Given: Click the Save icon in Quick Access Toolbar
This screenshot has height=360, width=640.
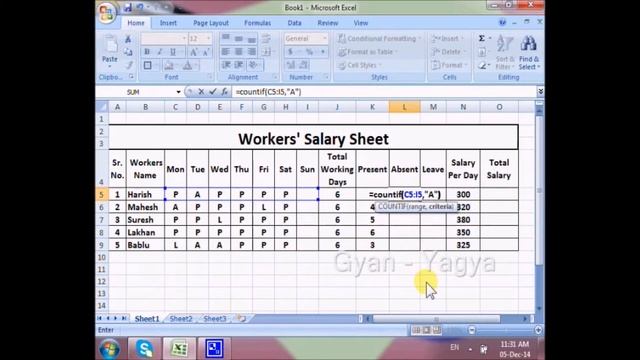Looking at the screenshot, I should 128,7.
